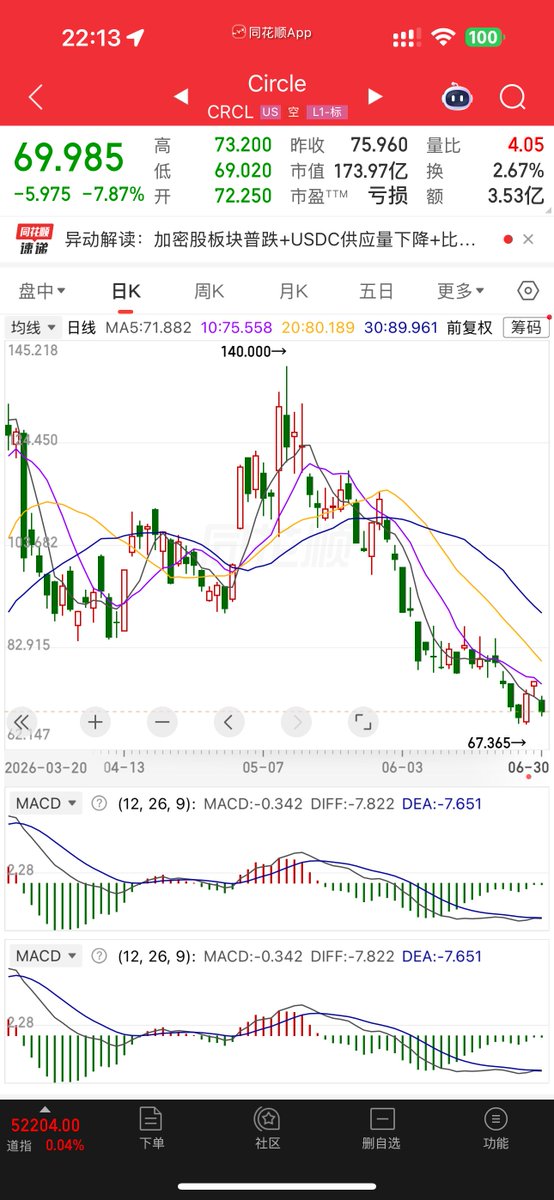Select 月K monthly candlestick tab

click(x=293, y=291)
